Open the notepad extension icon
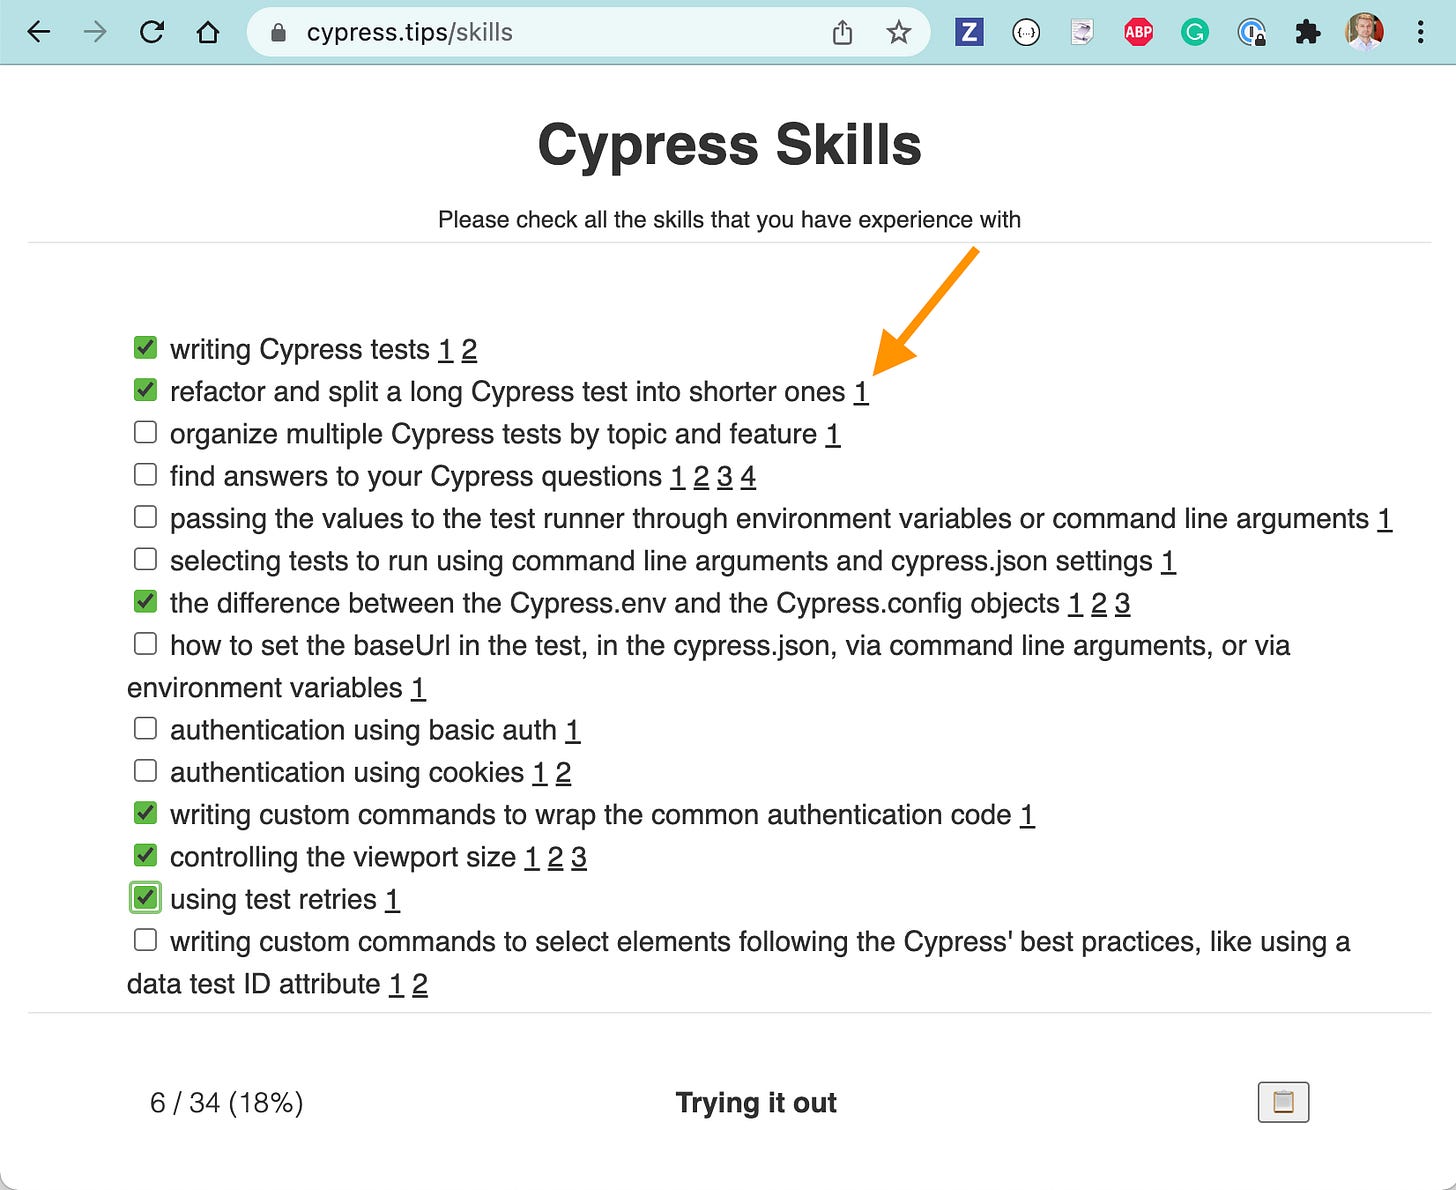1456x1190 pixels. (1082, 32)
